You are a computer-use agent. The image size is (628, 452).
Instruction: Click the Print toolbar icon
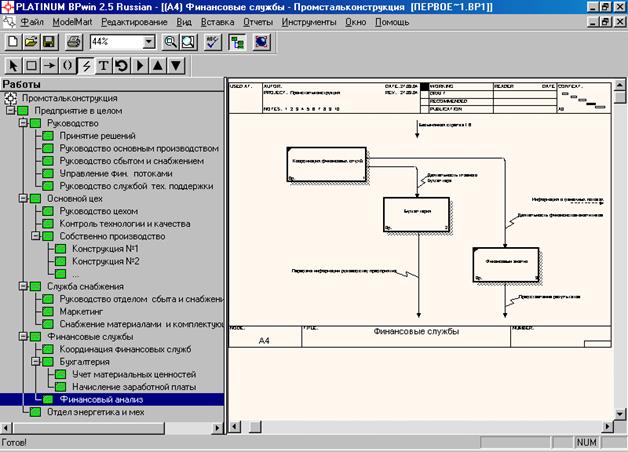(x=73, y=43)
